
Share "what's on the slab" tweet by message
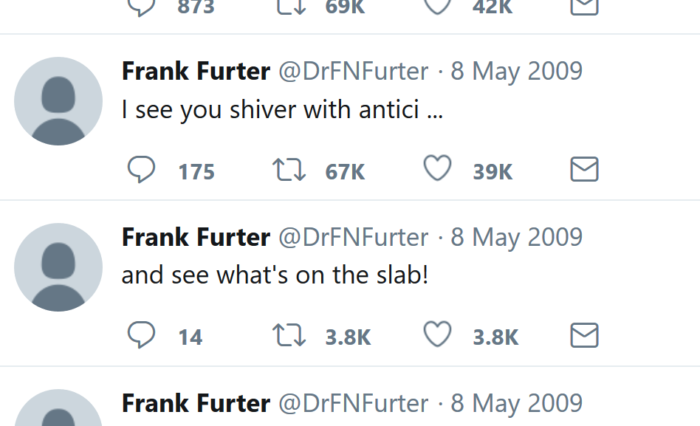pos(584,336)
